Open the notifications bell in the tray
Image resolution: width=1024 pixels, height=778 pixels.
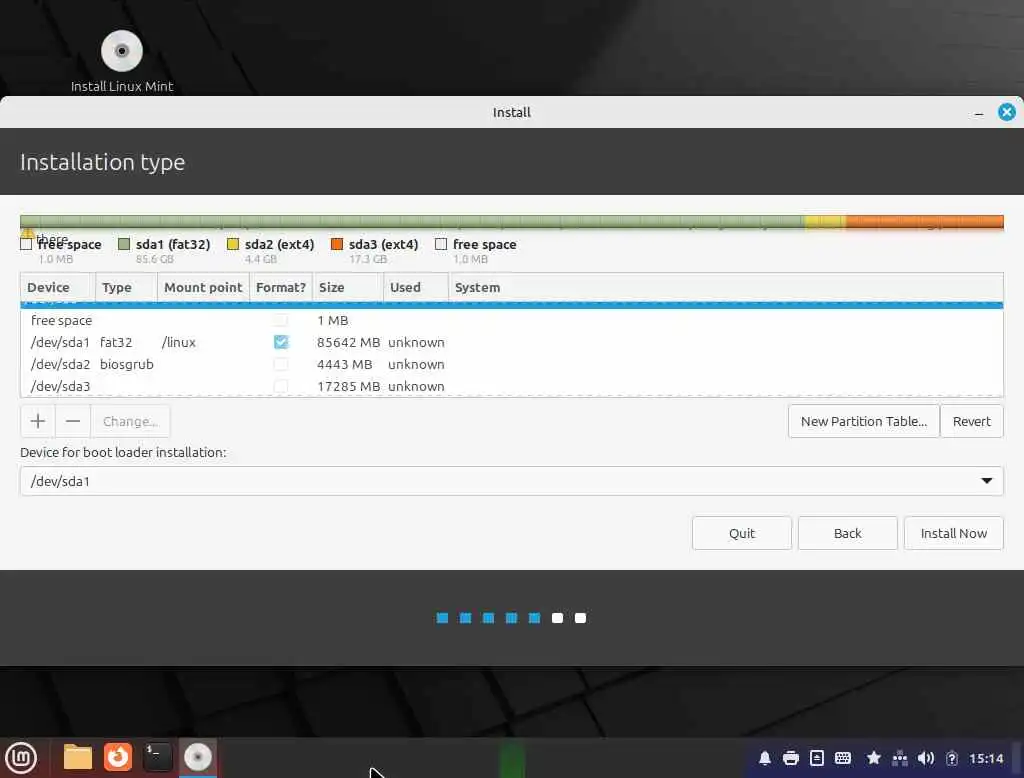point(765,758)
